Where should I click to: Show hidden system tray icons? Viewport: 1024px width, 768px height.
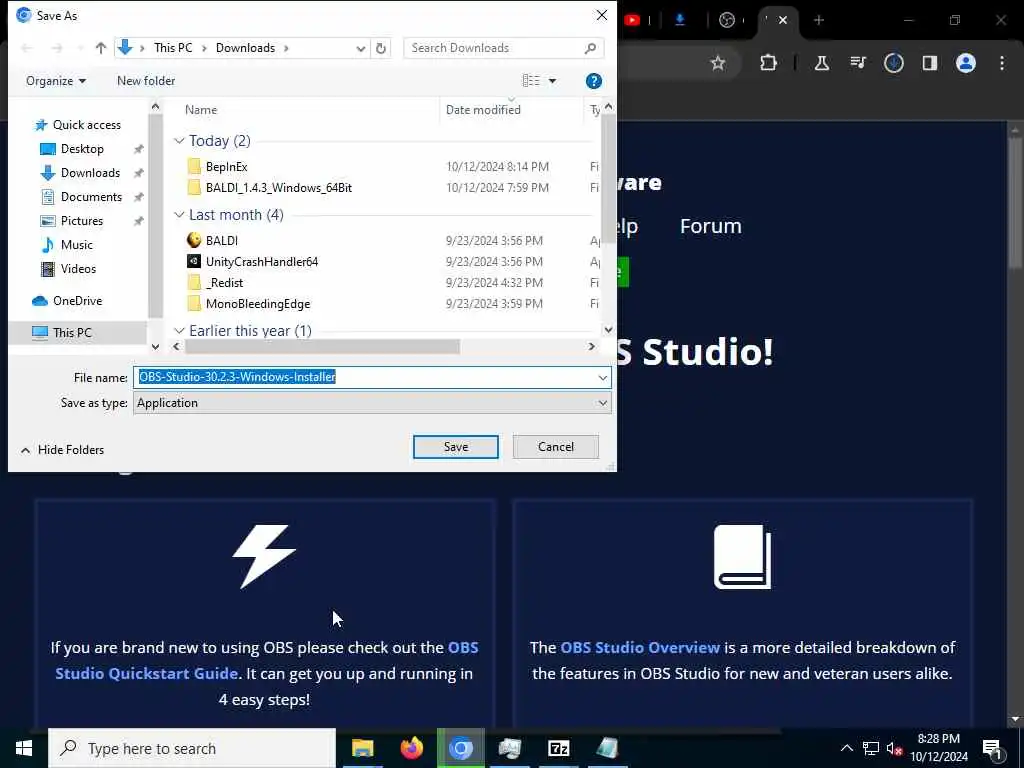[846, 748]
